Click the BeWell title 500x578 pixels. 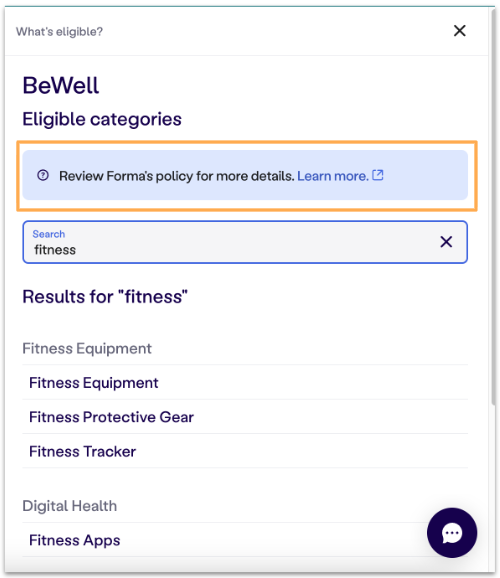pyautogui.click(x=61, y=86)
